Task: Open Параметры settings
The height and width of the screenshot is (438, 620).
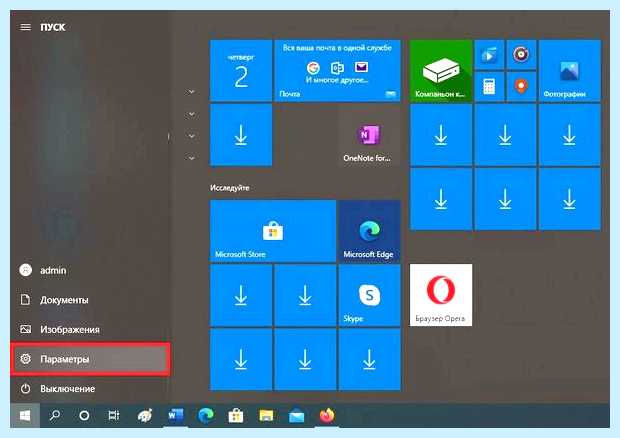Action: point(90,359)
